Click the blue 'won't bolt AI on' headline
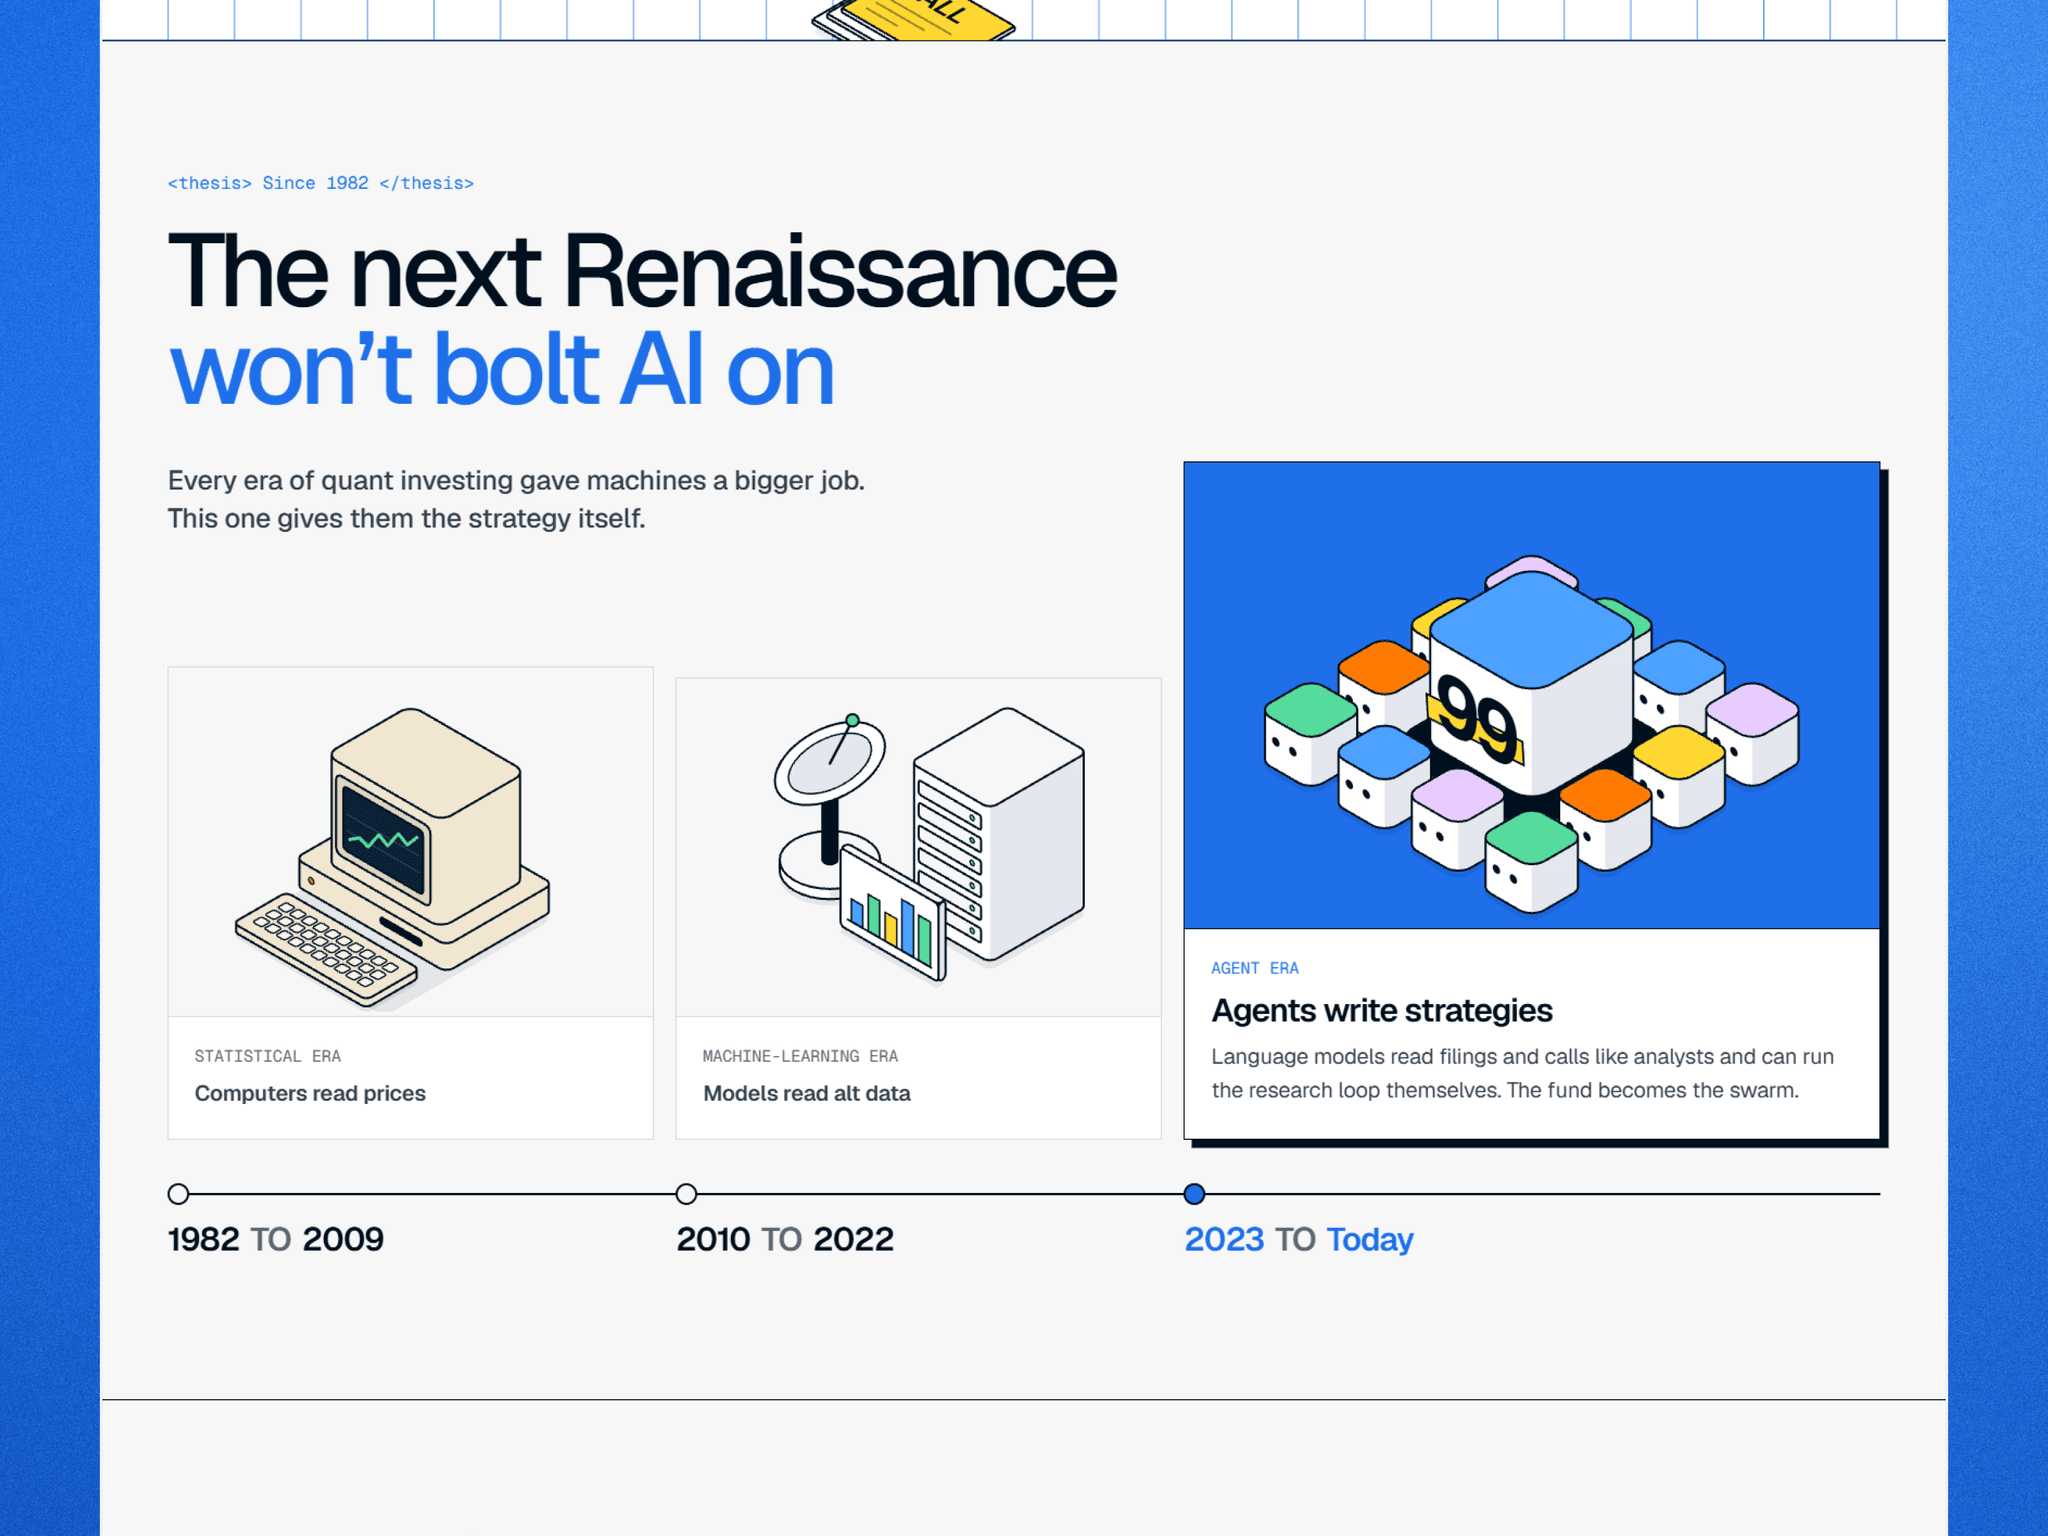This screenshot has height=1536, width=2048. click(501, 369)
